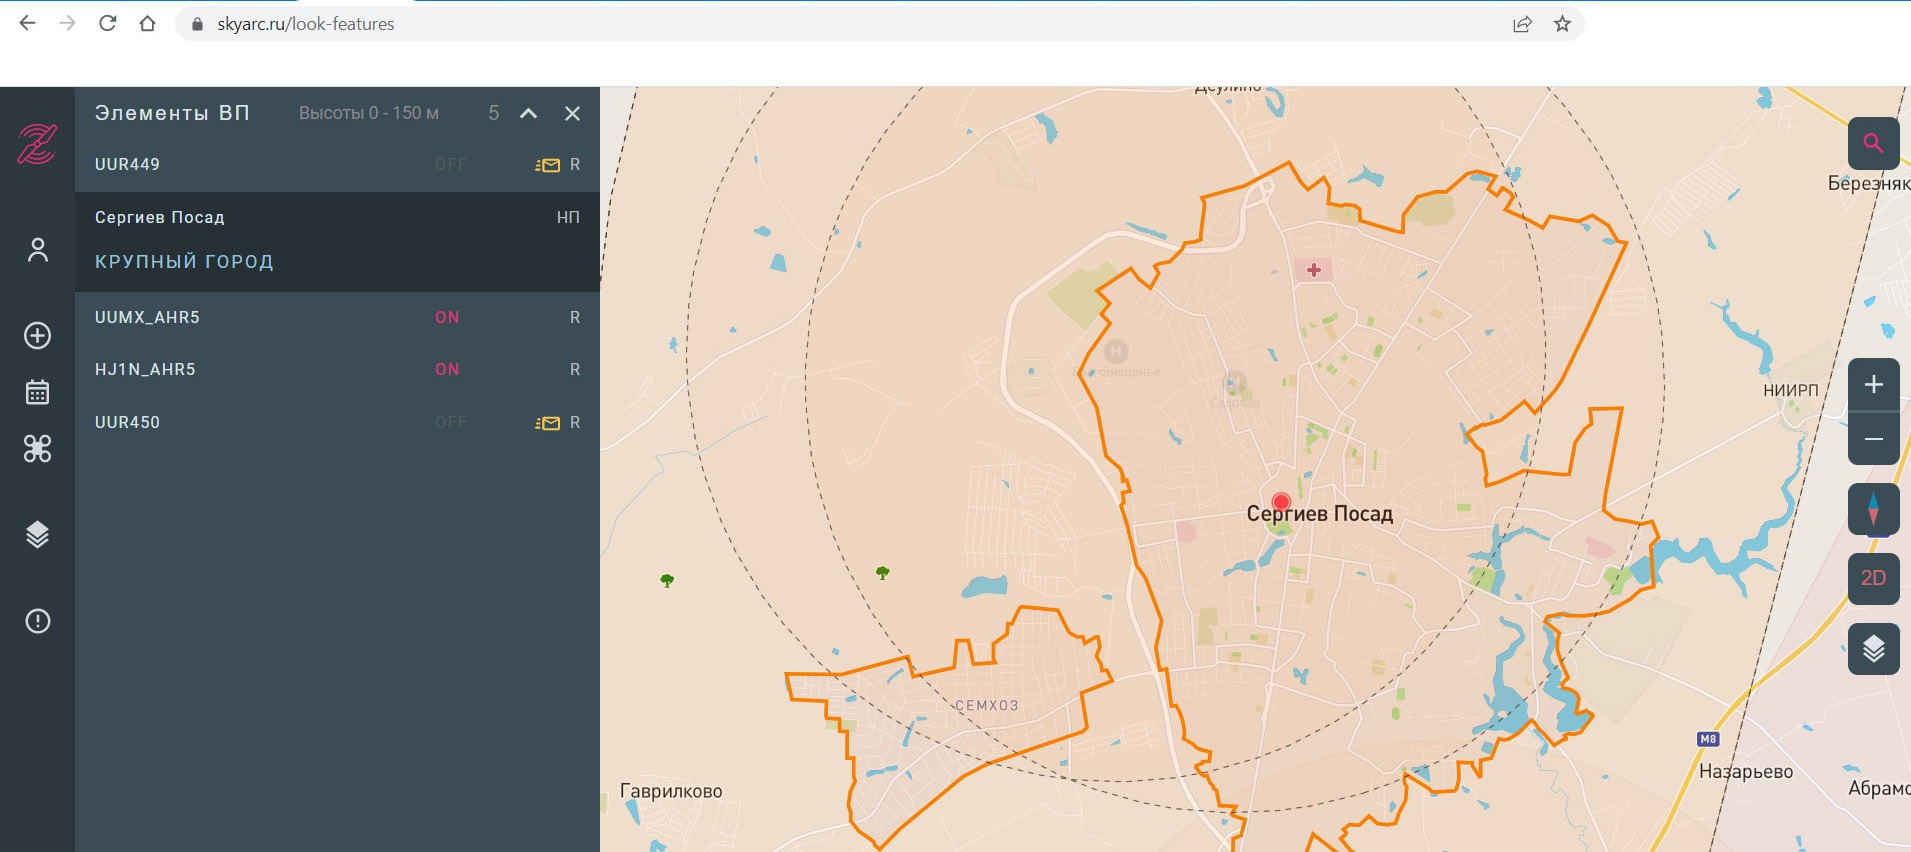The height and width of the screenshot is (852, 1911).
Task: Toggle UUMX_AHR5 ON status
Action: (x=447, y=317)
